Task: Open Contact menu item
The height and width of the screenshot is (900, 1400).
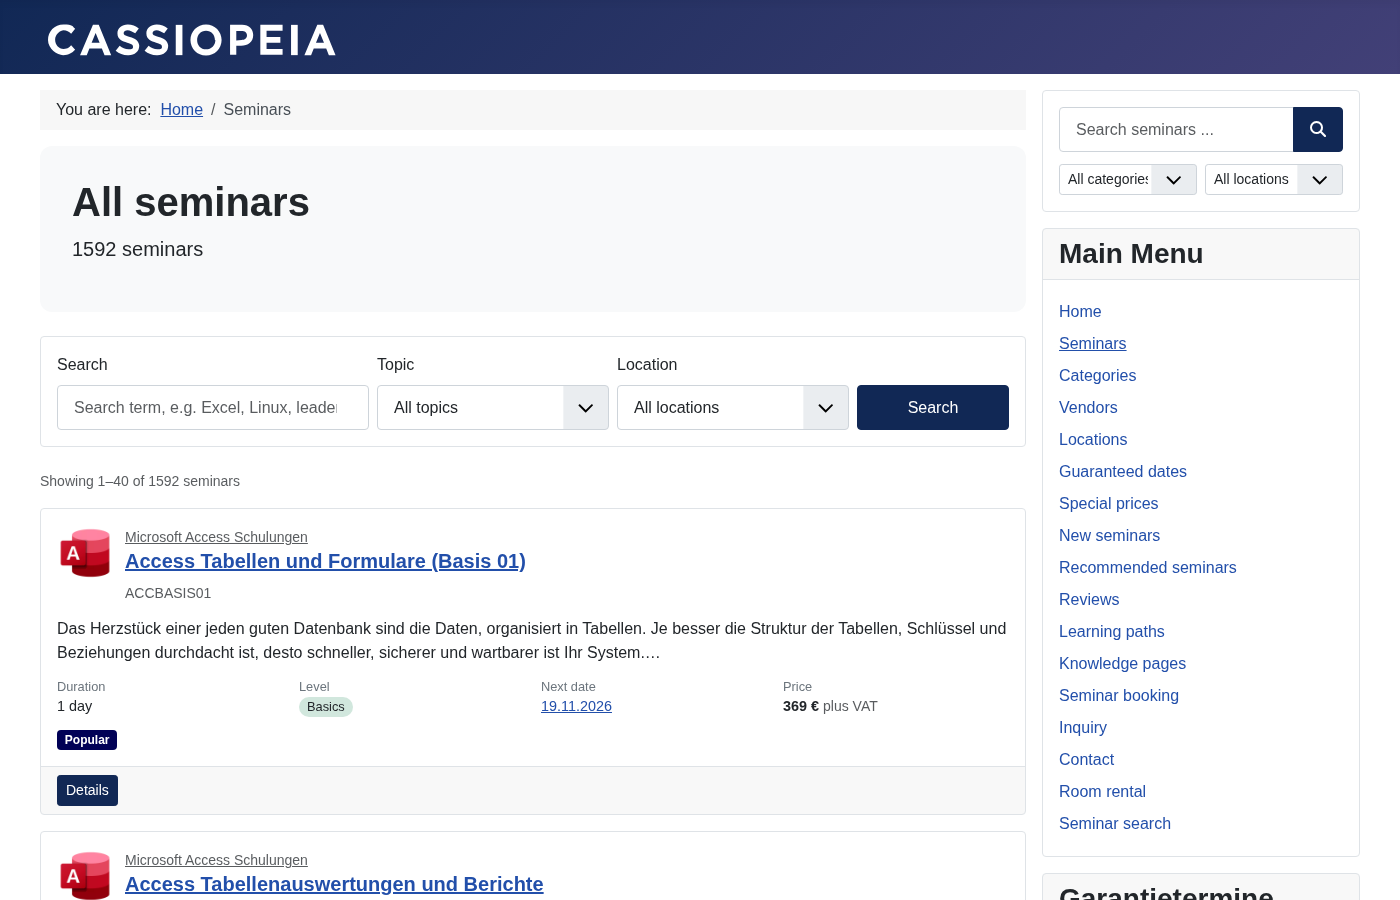Action: (x=1086, y=760)
